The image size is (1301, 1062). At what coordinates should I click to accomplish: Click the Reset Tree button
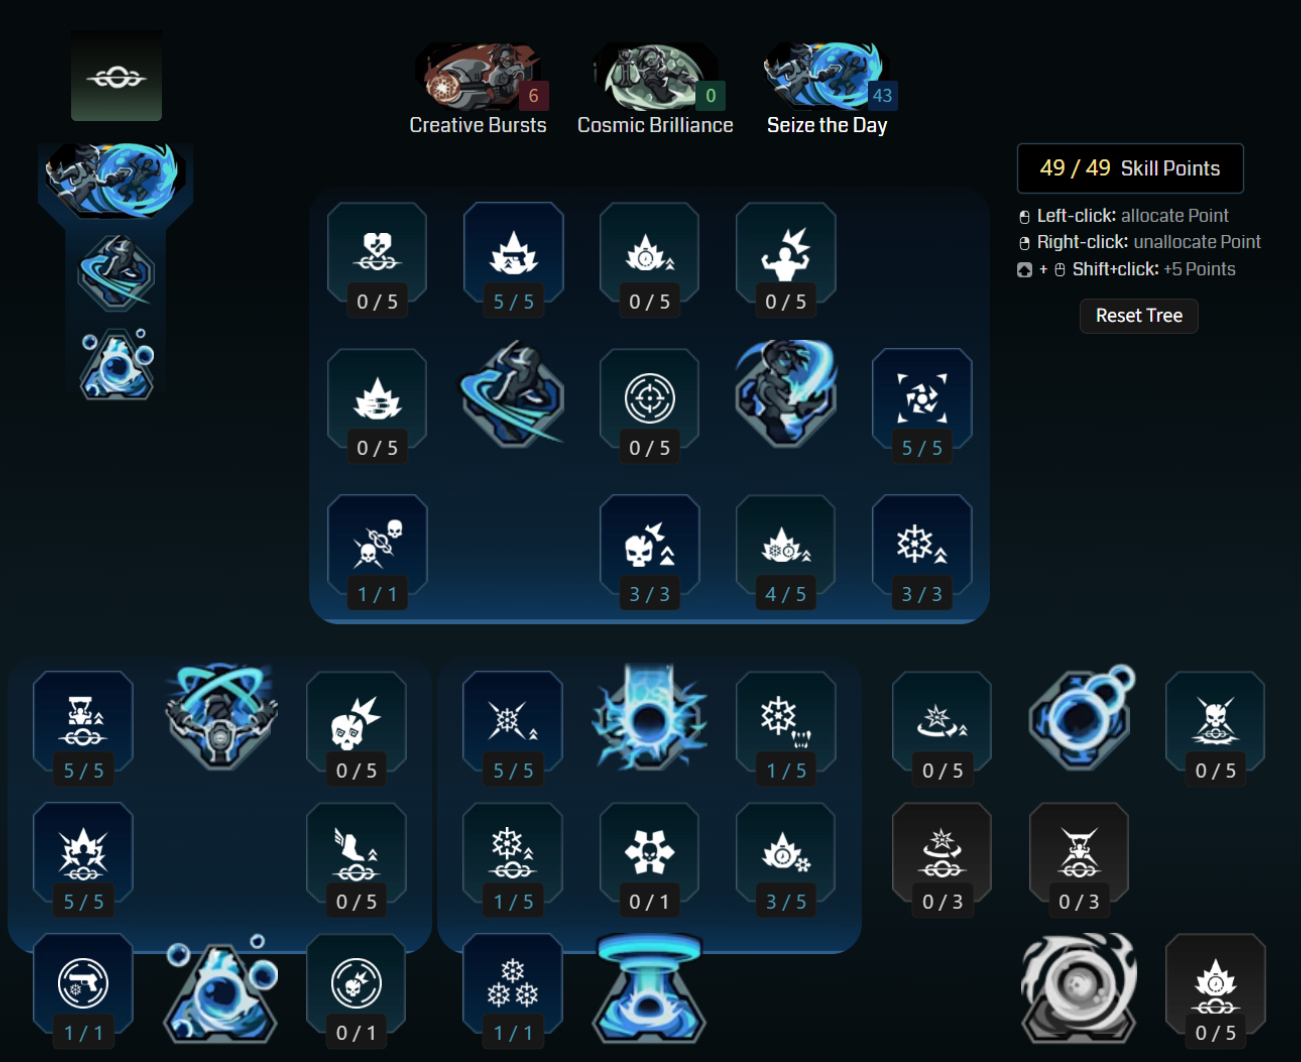1139,316
